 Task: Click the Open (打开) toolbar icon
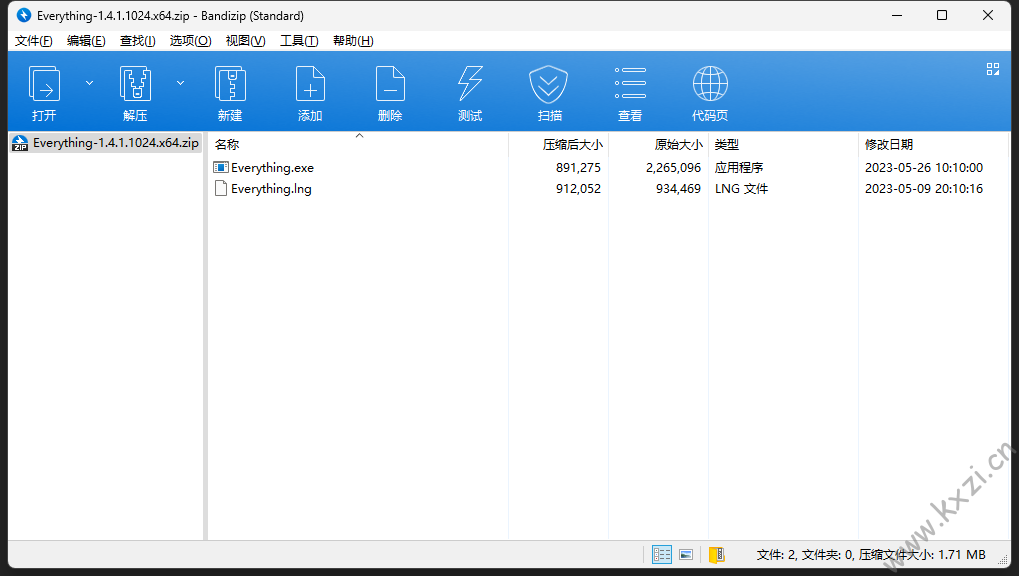[x=44, y=84]
